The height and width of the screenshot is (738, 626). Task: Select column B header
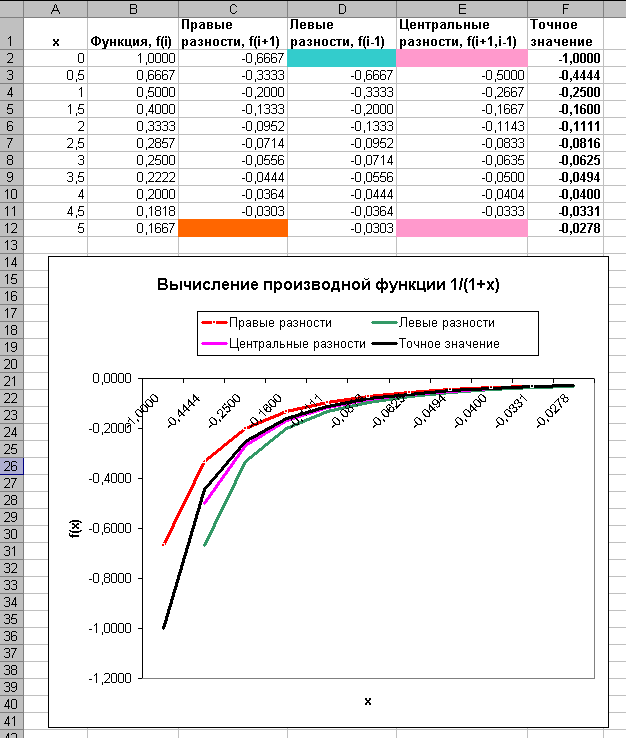(133, 9)
